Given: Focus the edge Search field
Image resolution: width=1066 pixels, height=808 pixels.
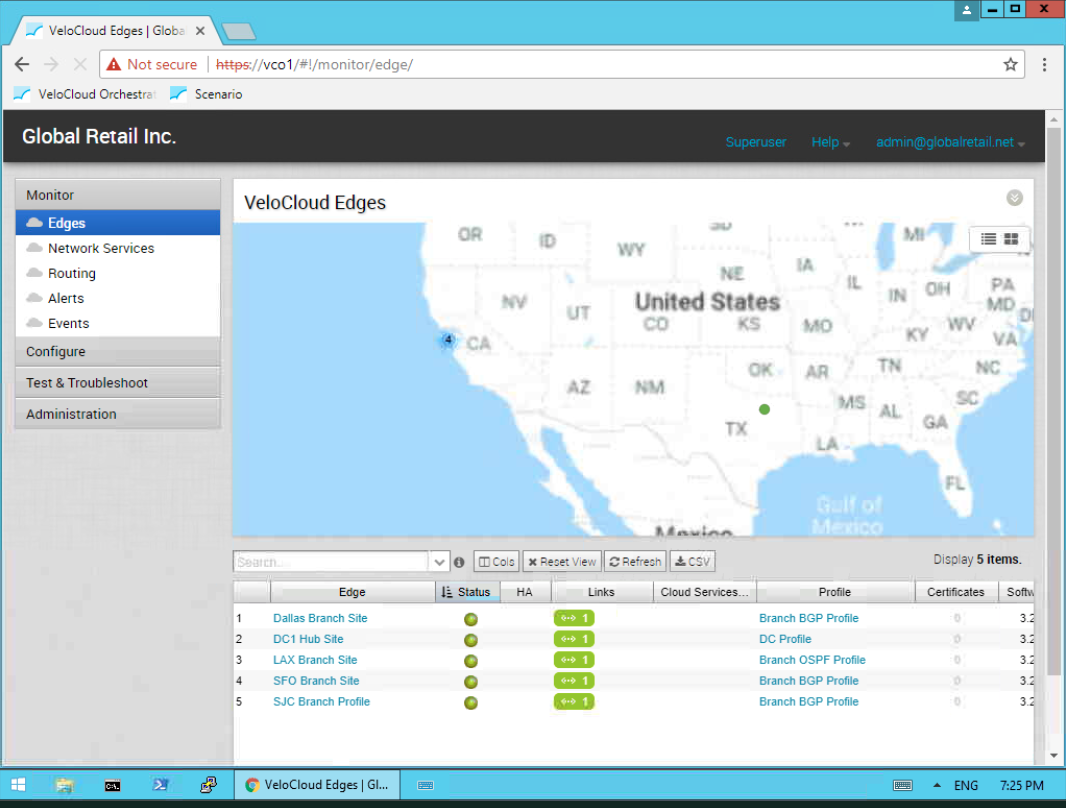Looking at the screenshot, I should coord(331,562).
